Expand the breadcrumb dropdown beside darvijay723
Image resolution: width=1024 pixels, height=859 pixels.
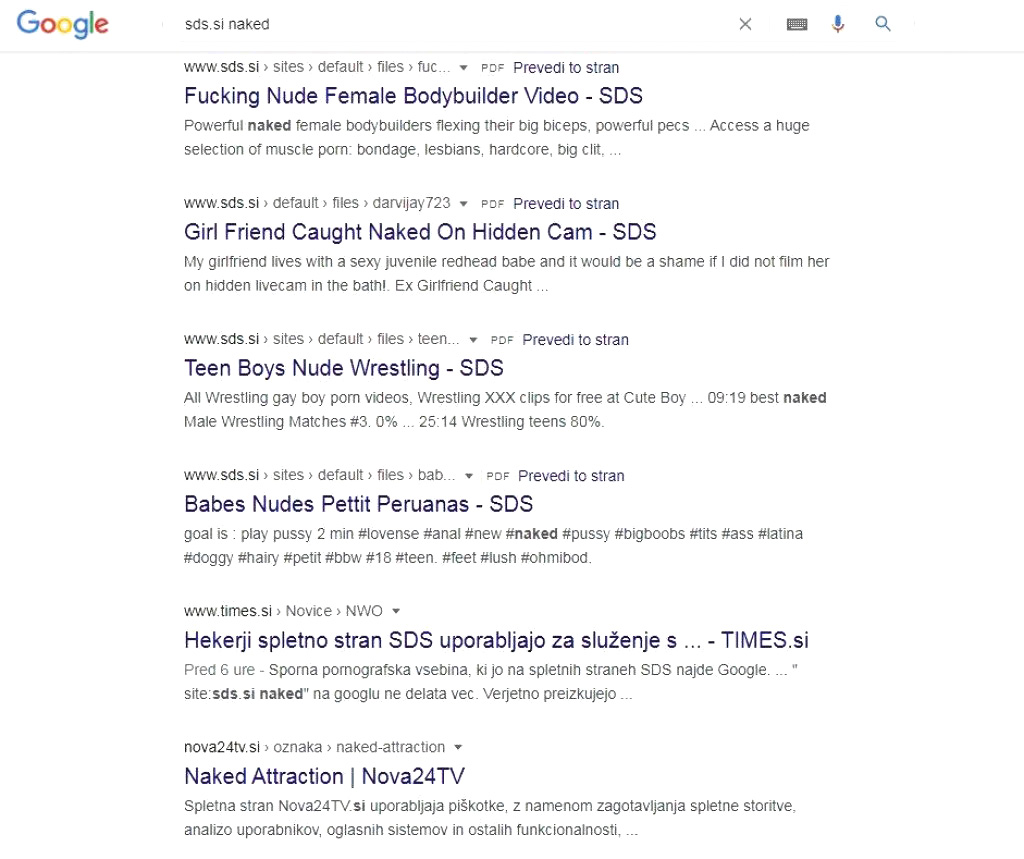(462, 203)
